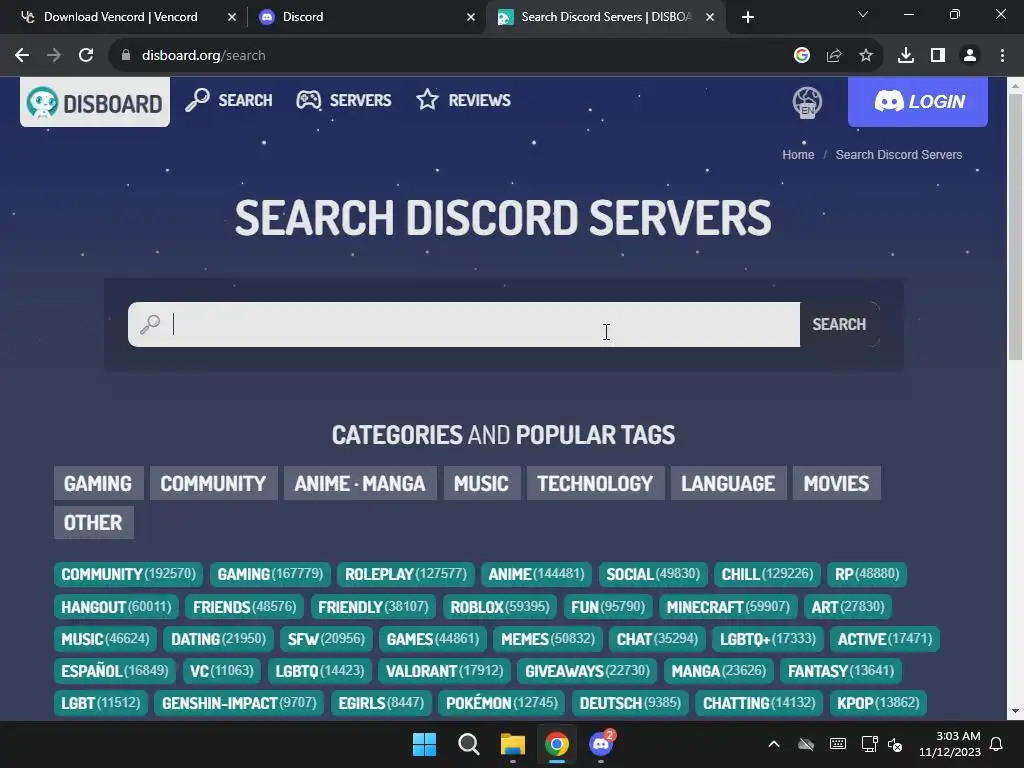Image resolution: width=1024 pixels, height=768 pixels.
Task: Select ANIME · MANGA category
Action: (360, 483)
